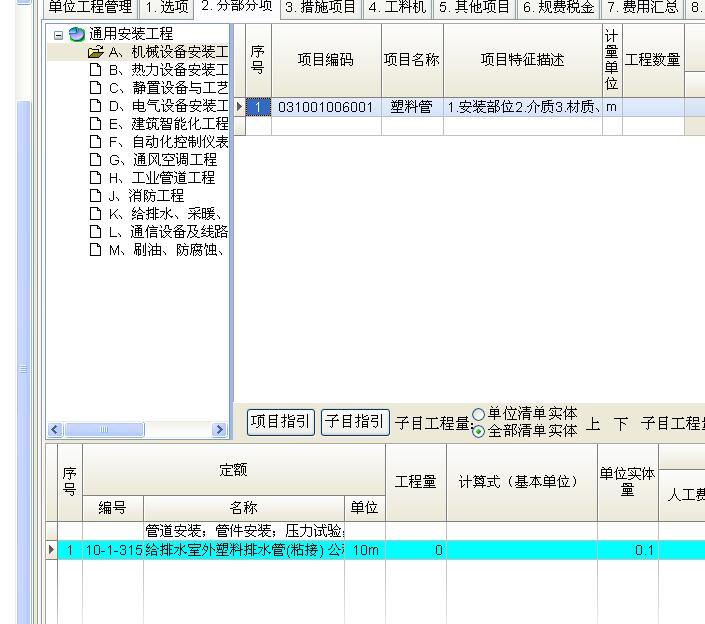Viewport: 705px width, 624px height.
Task: Select tree item H、工业管道工程
Action: (x=162, y=178)
